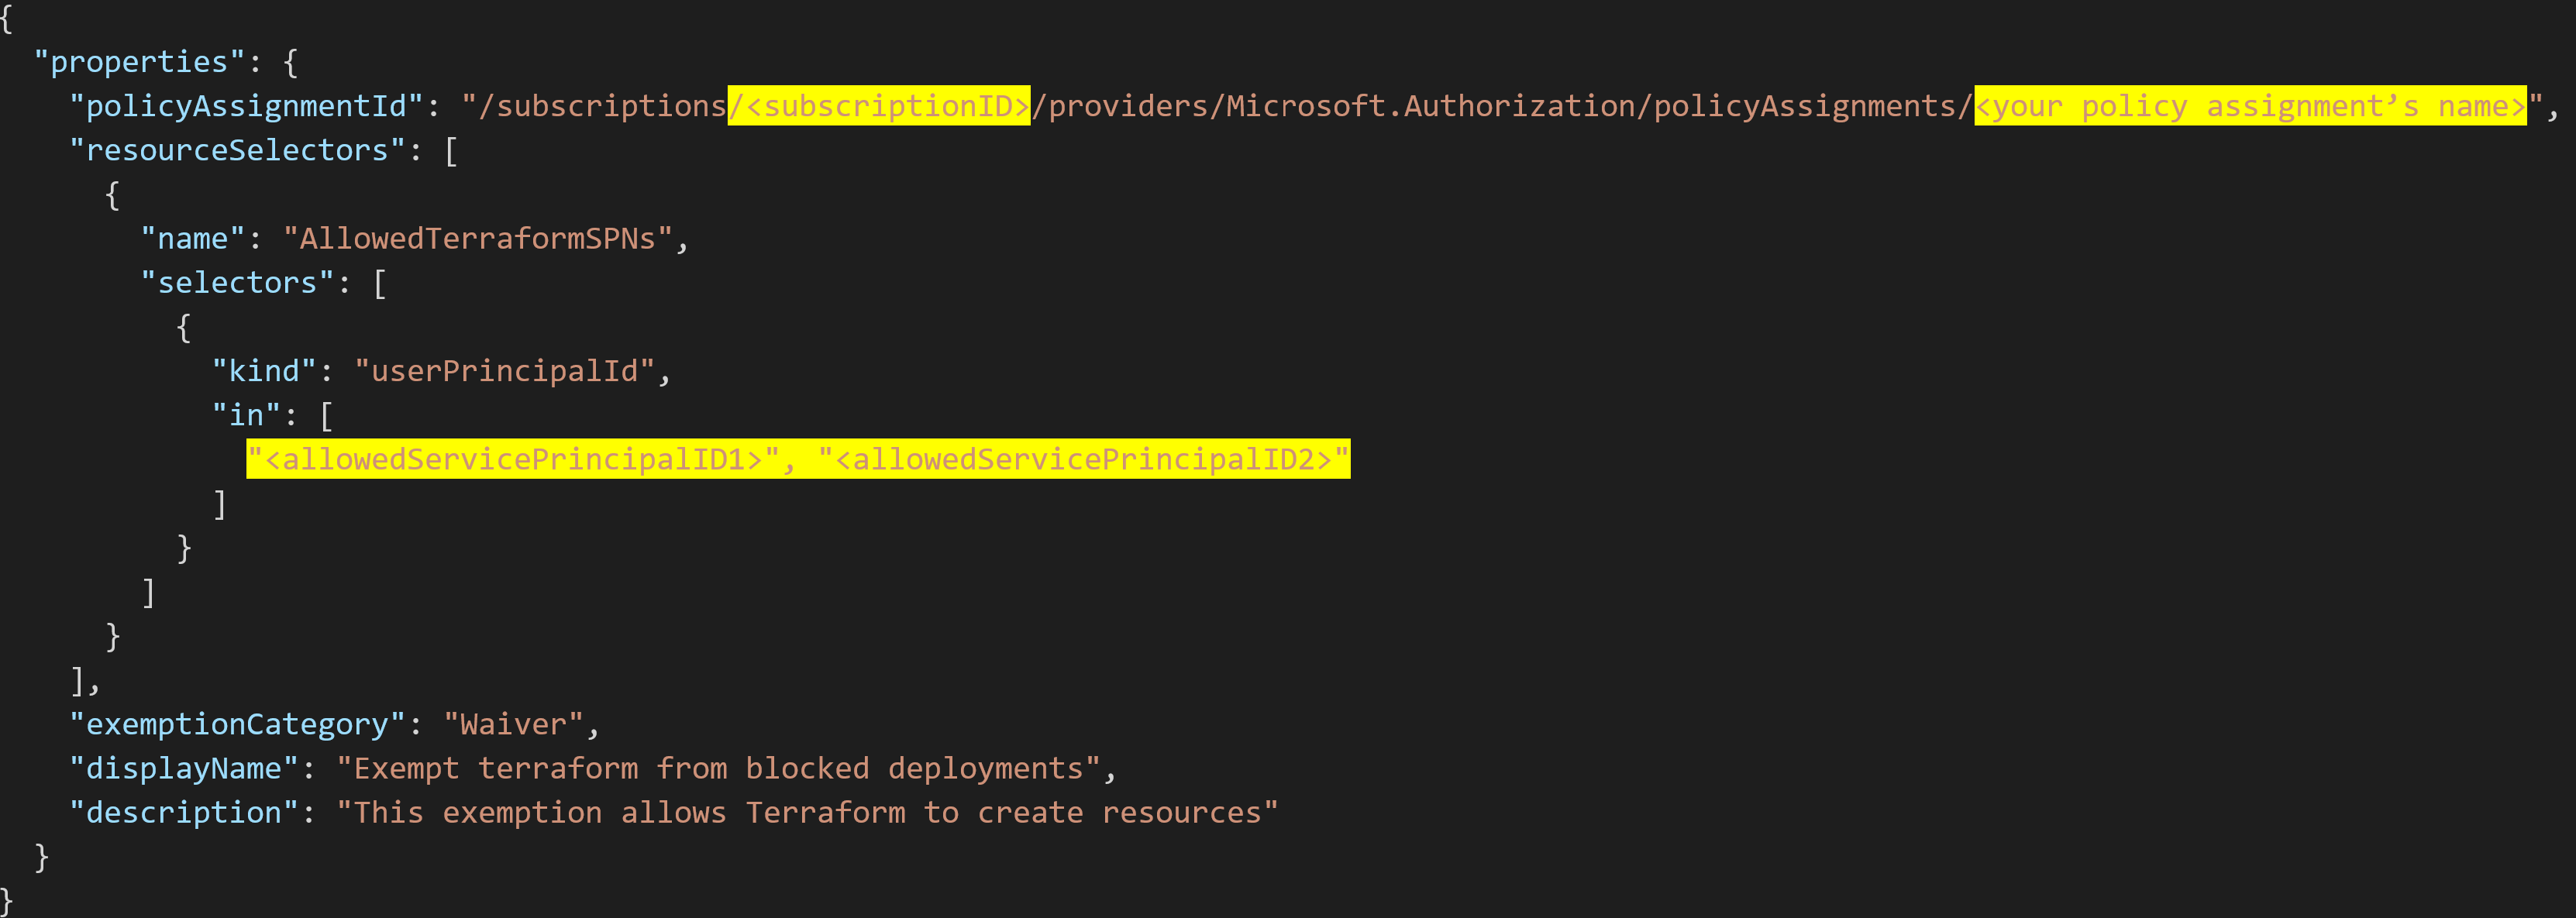Click the highlighted <subscriptionID> placeholder
This screenshot has width=2576, height=918.
point(879,106)
